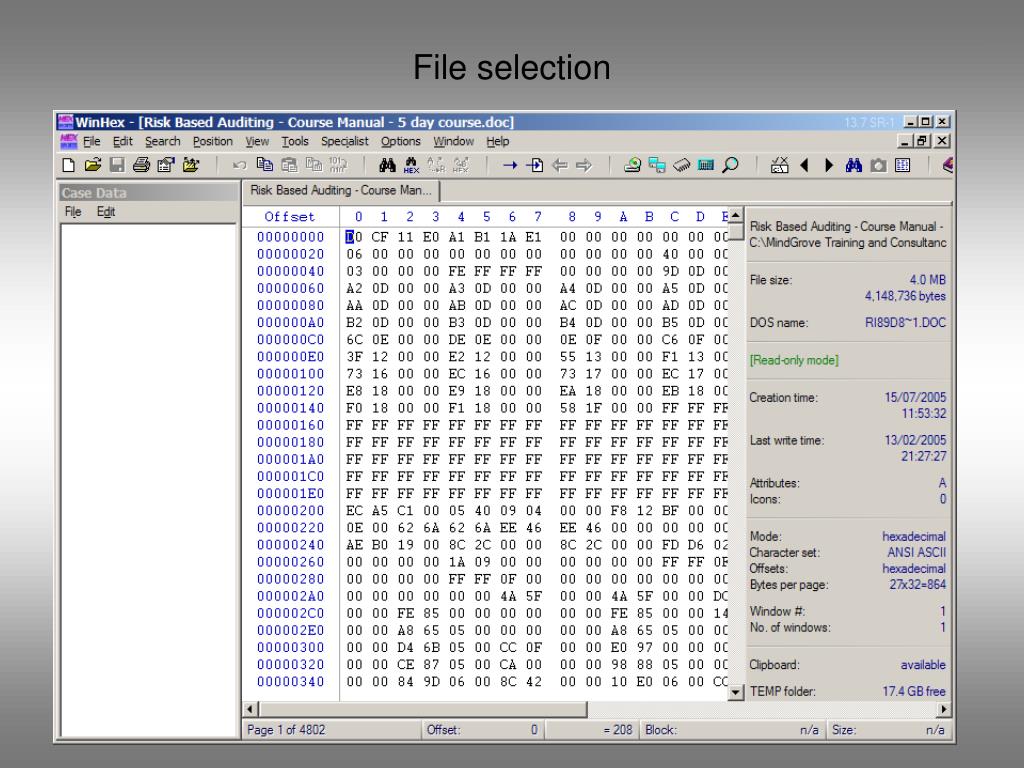Click the RI89D8~1.DOC DOS name
This screenshot has height=768, width=1024.
905,323
